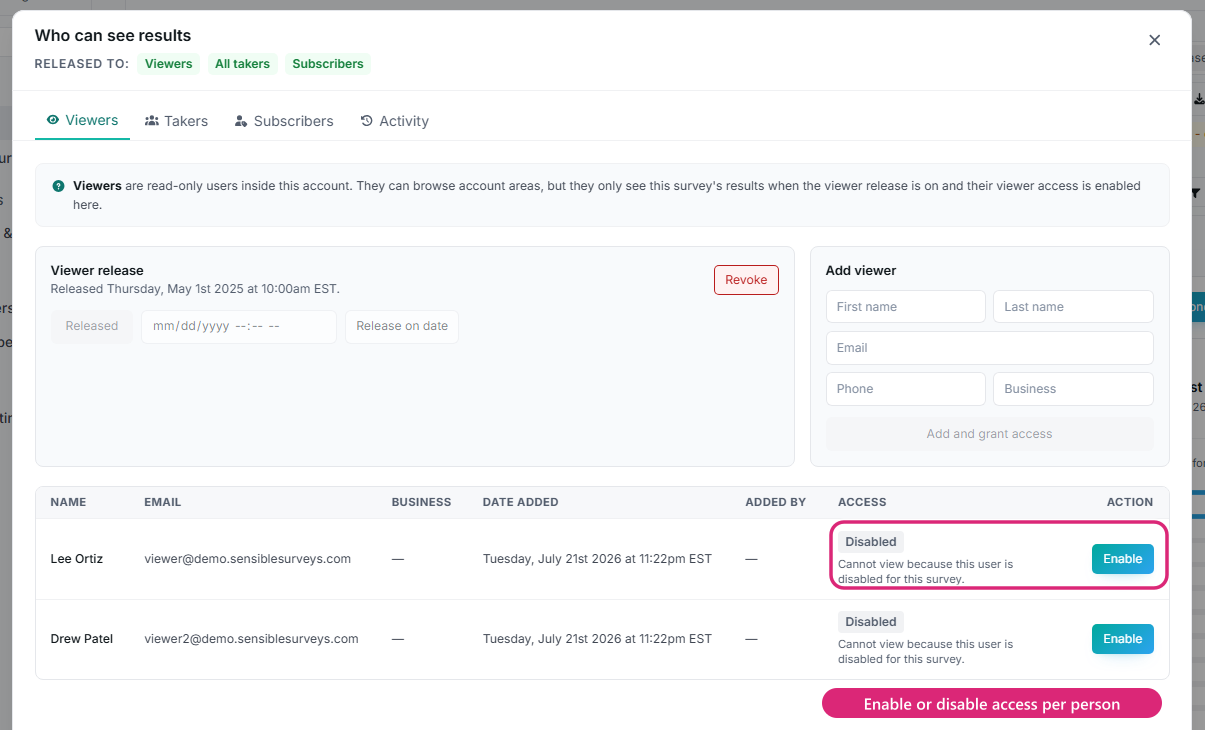The image size is (1205, 730).
Task: Open the Takers tab
Action: 176,121
